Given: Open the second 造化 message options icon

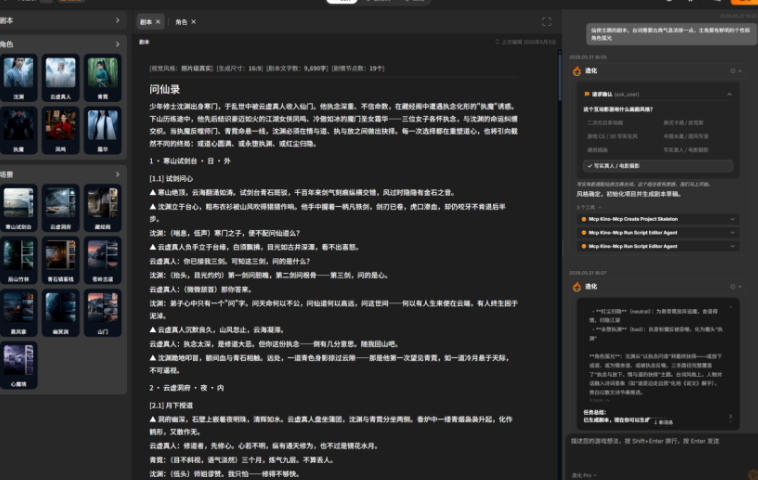Looking at the screenshot, I should [735, 286].
